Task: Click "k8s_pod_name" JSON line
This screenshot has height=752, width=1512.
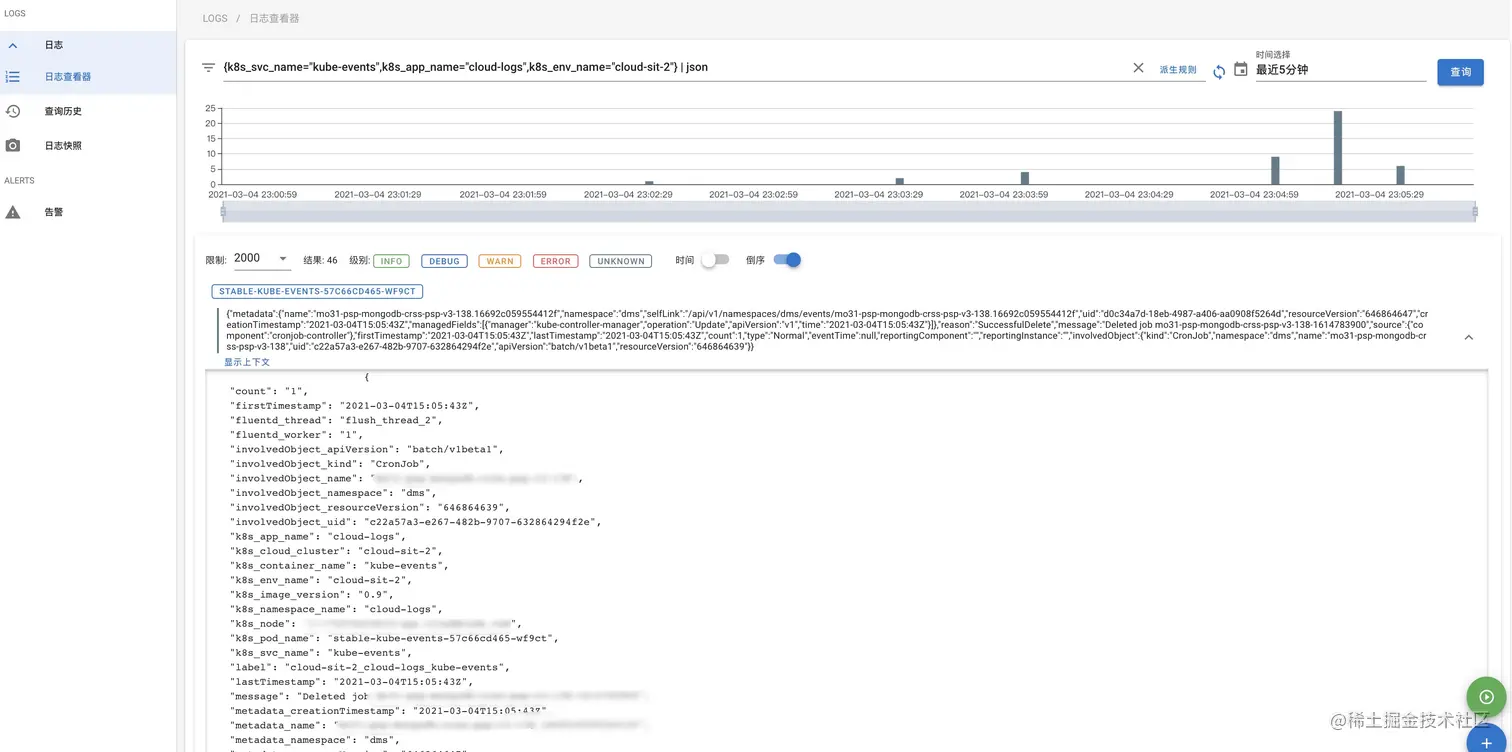Action: [x=394, y=638]
